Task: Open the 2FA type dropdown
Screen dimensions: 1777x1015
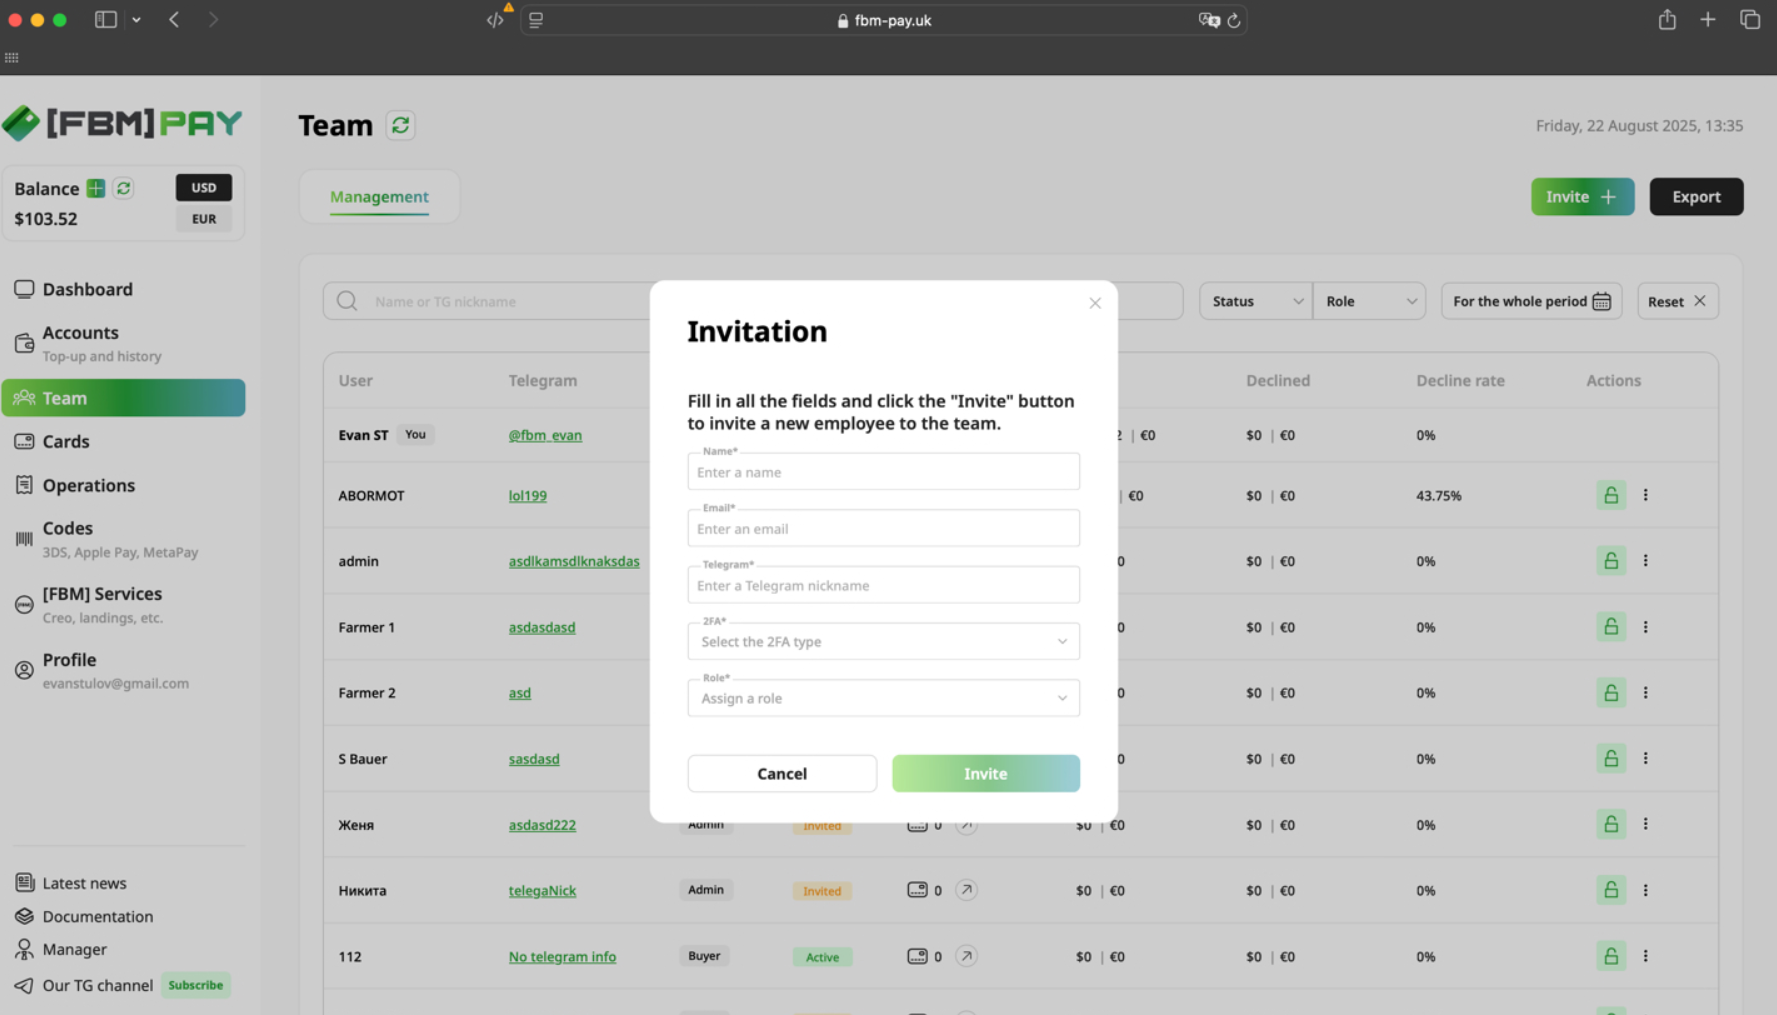Action: (x=883, y=641)
